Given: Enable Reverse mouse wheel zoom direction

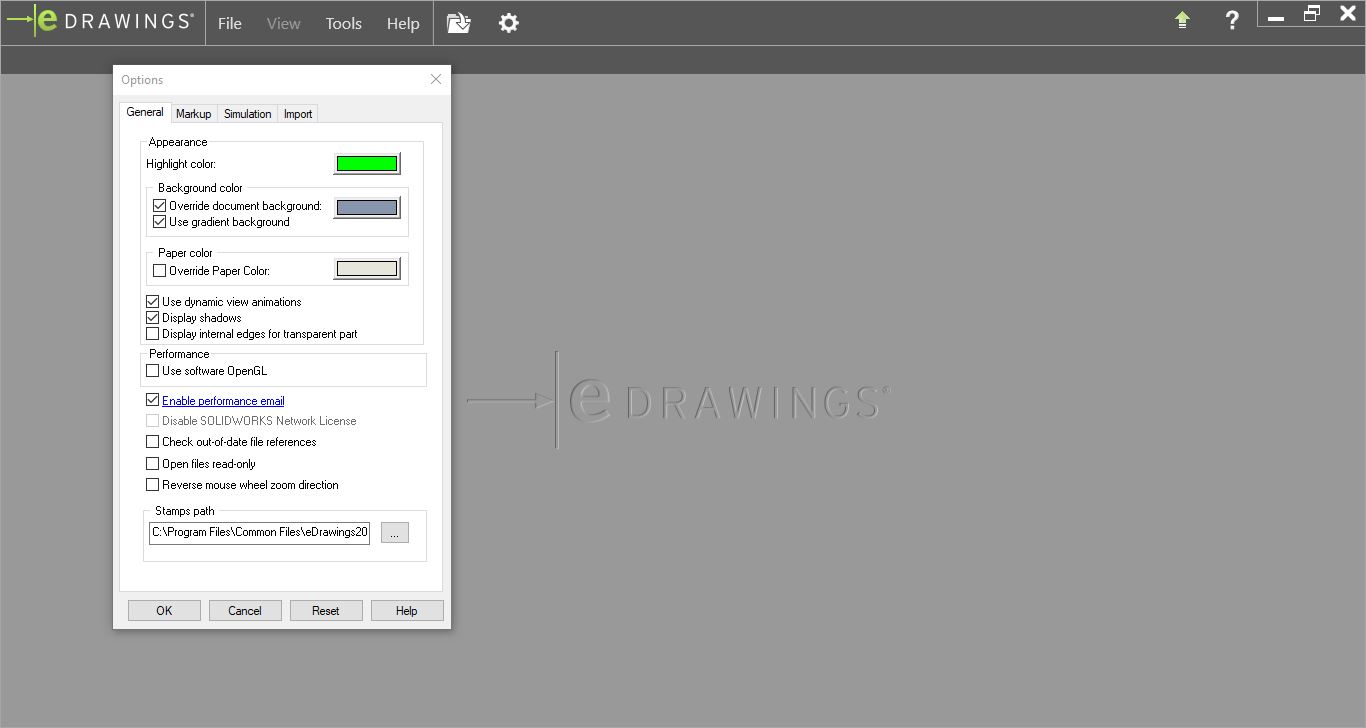Looking at the screenshot, I should click(x=153, y=485).
